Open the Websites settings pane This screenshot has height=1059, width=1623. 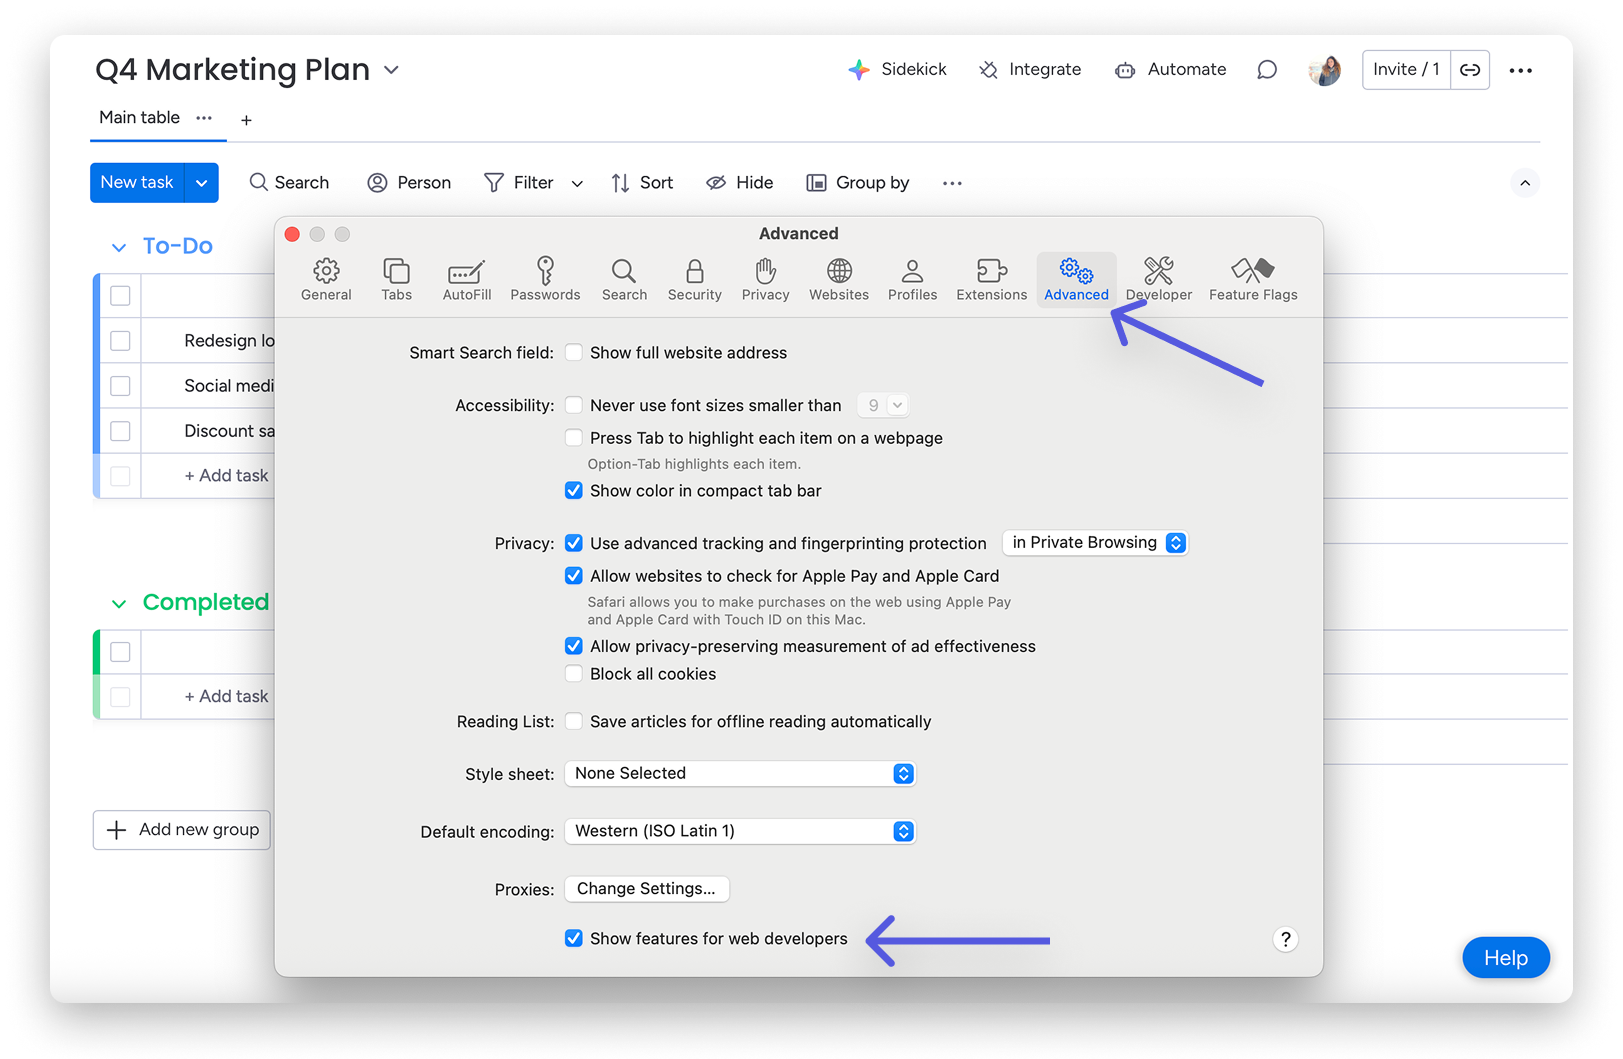[x=839, y=278]
